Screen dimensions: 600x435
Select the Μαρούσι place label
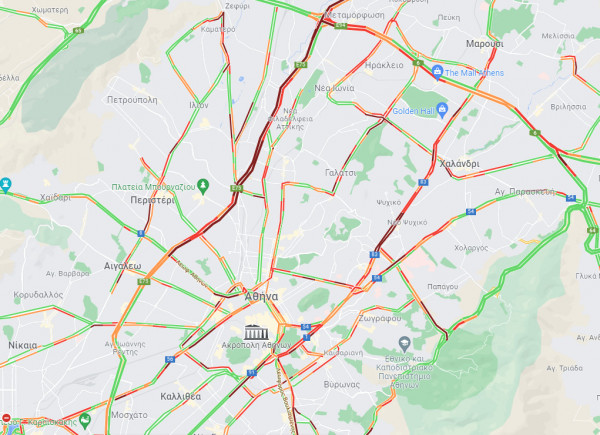coord(484,44)
